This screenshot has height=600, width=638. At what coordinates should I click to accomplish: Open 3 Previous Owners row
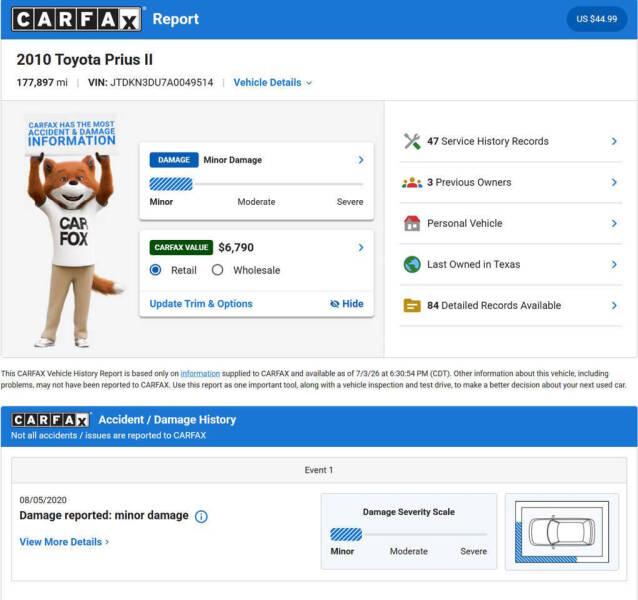click(511, 183)
